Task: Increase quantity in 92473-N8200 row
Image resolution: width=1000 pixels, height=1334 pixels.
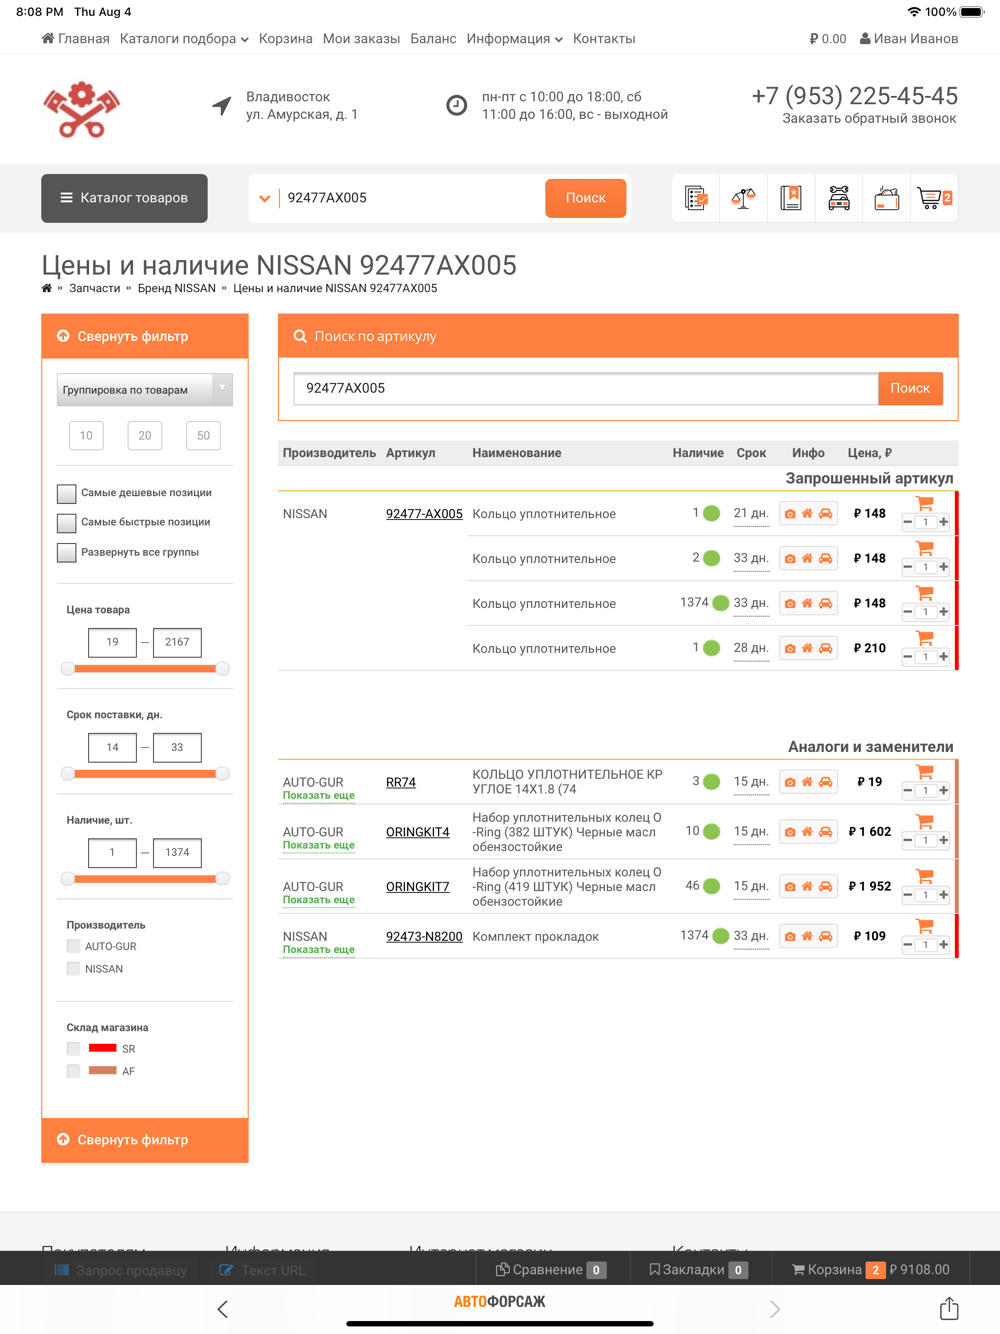Action: pyautogui.click(x=943, y=945)
